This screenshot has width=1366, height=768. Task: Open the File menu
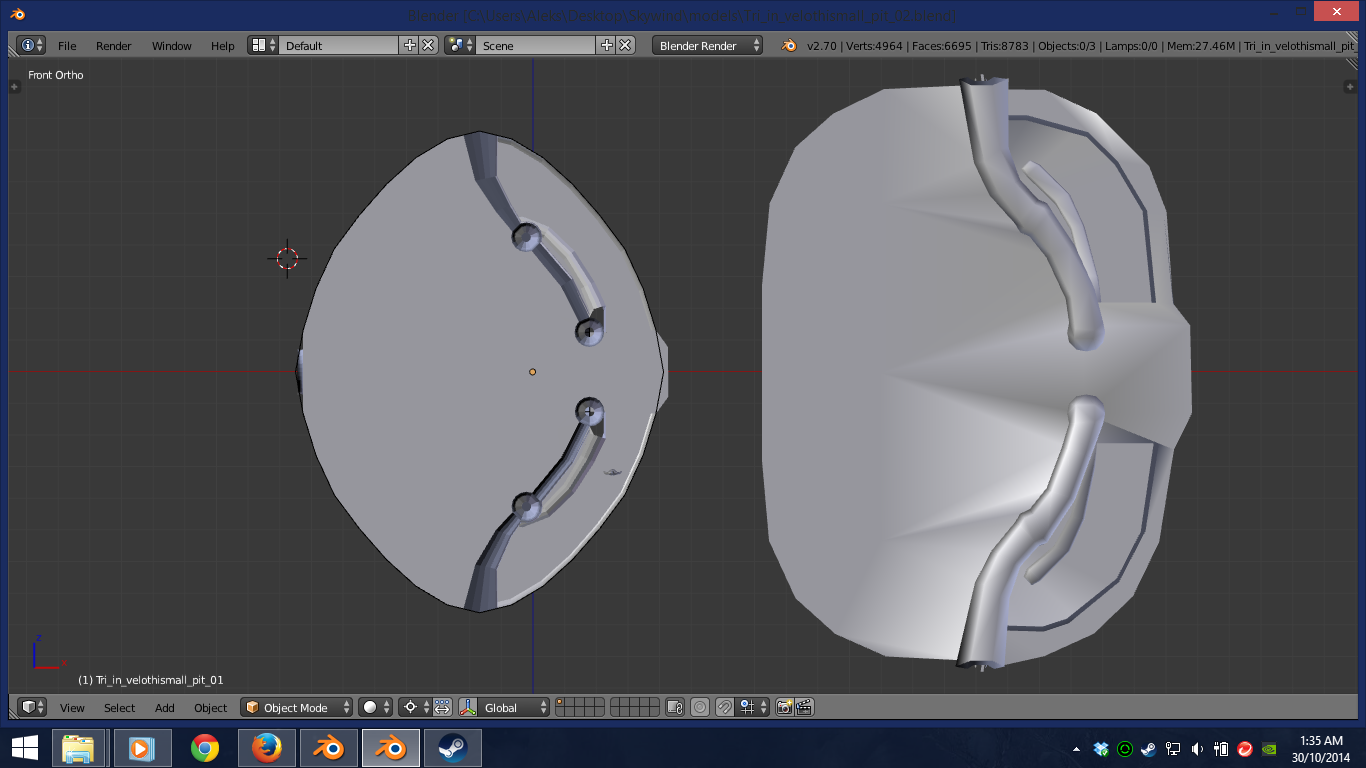[67, 46]
